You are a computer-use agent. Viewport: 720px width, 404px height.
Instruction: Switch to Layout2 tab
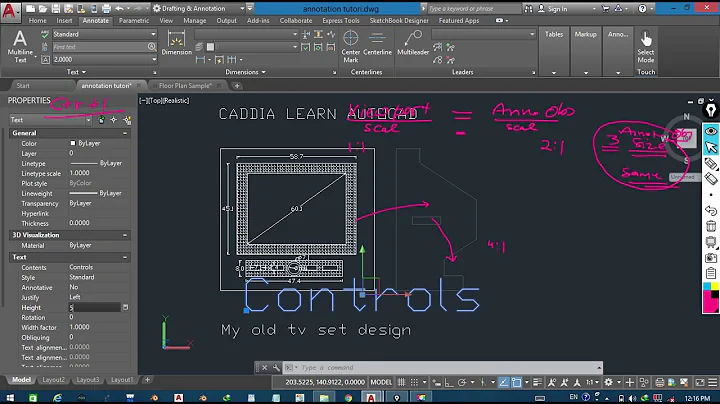53,380
